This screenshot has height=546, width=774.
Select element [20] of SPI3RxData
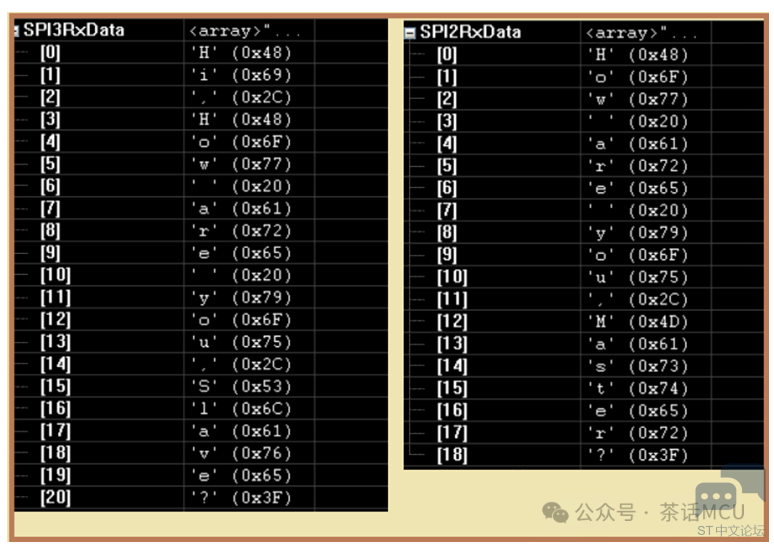pos(55,497)
